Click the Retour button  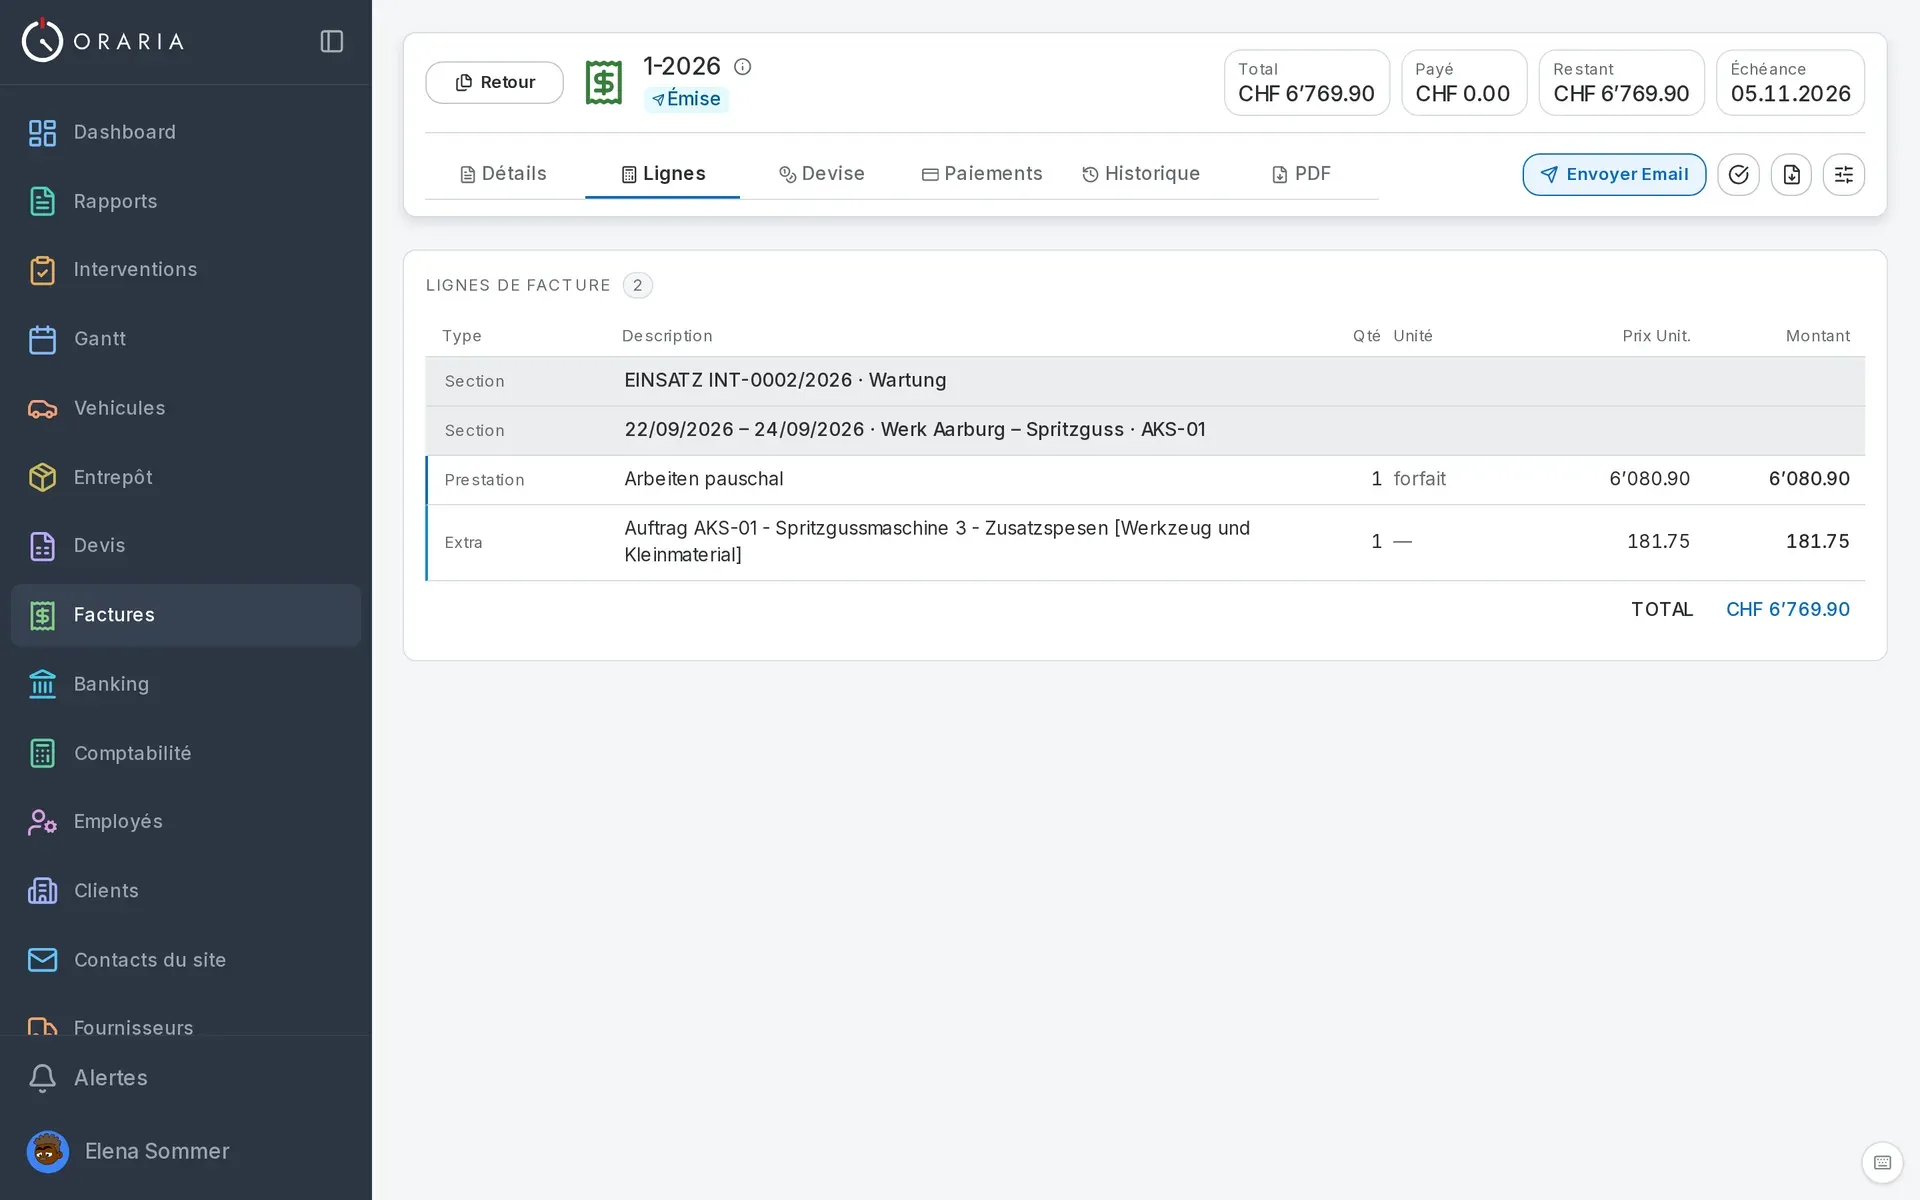495,83
